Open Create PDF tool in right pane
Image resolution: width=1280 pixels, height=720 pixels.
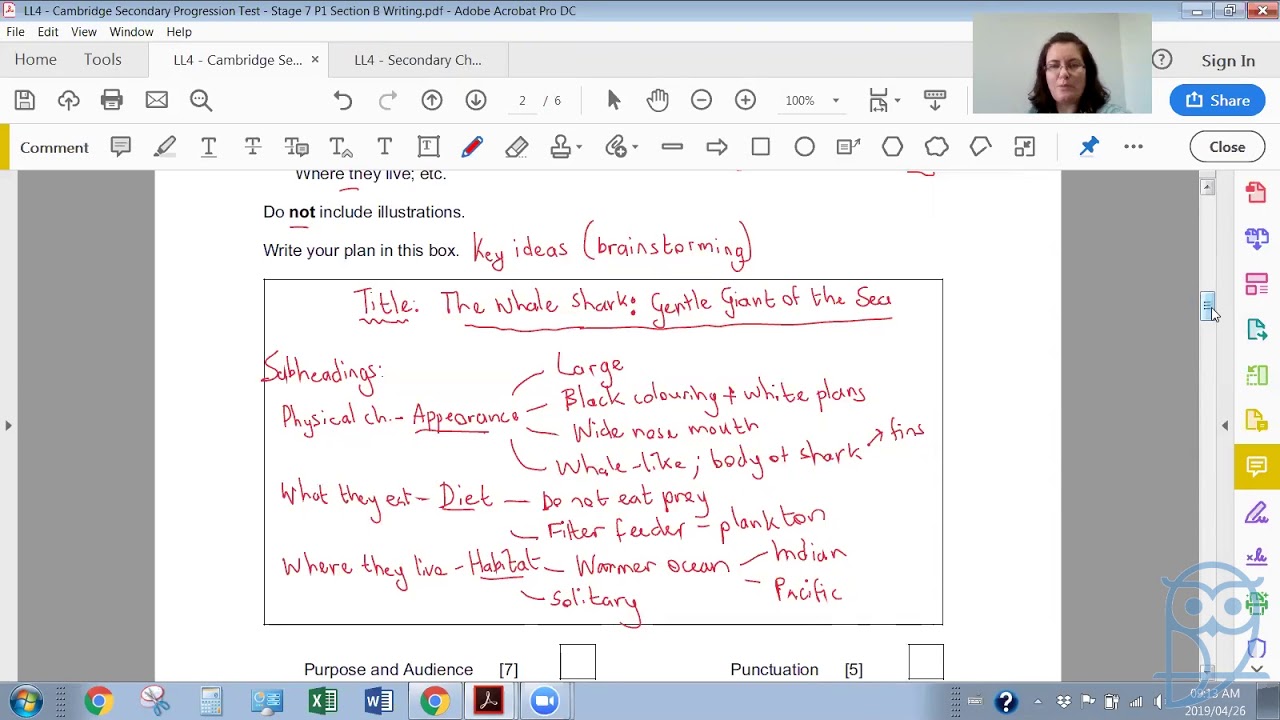(1257, 191)
